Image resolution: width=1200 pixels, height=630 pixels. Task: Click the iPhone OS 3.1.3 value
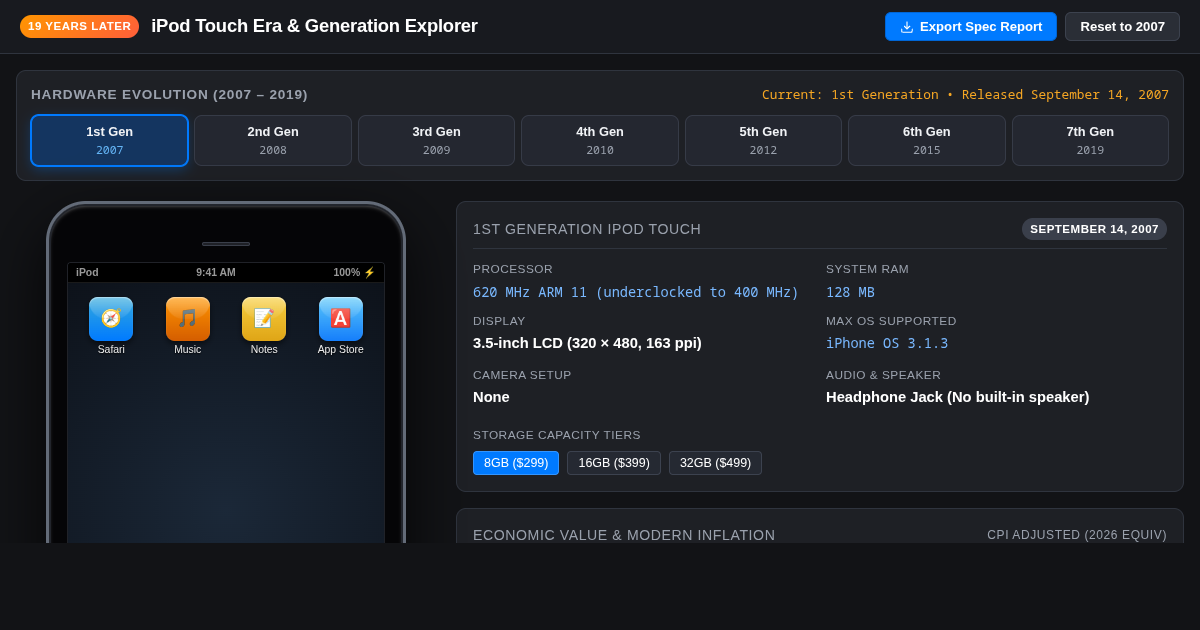887,343
